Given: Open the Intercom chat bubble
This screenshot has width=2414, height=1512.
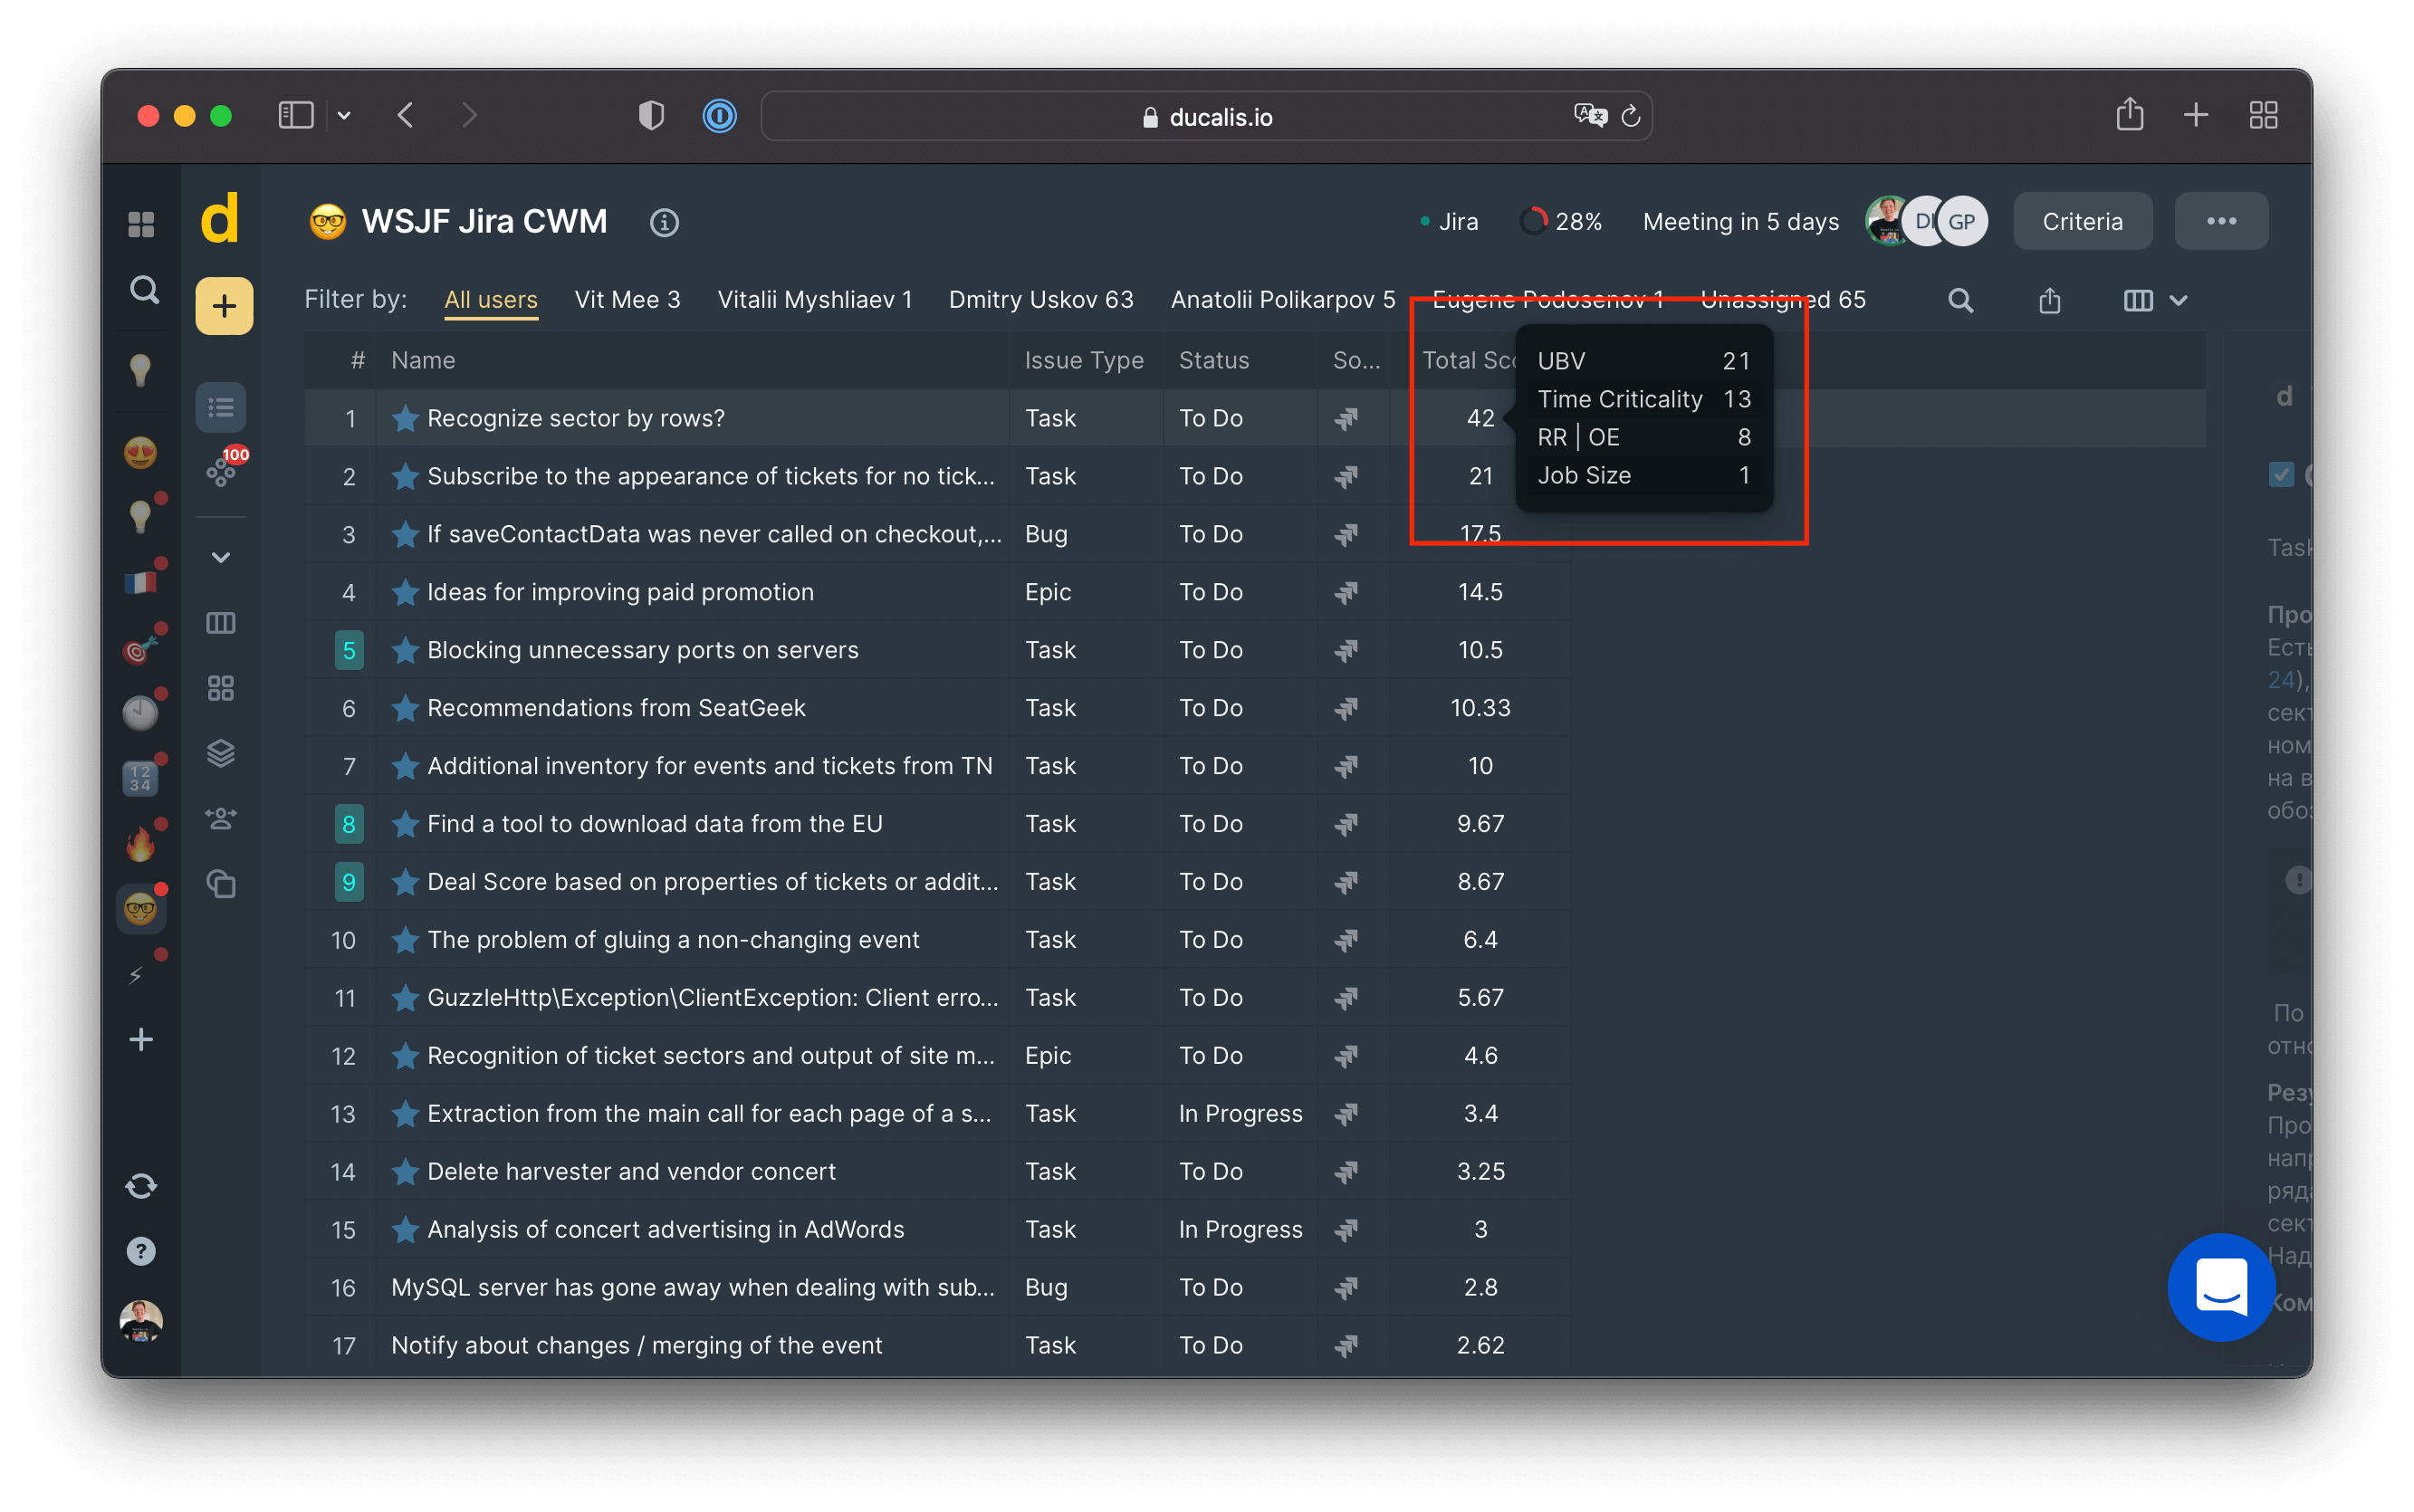Looking at the screenshot, I should point(2220,1287).
